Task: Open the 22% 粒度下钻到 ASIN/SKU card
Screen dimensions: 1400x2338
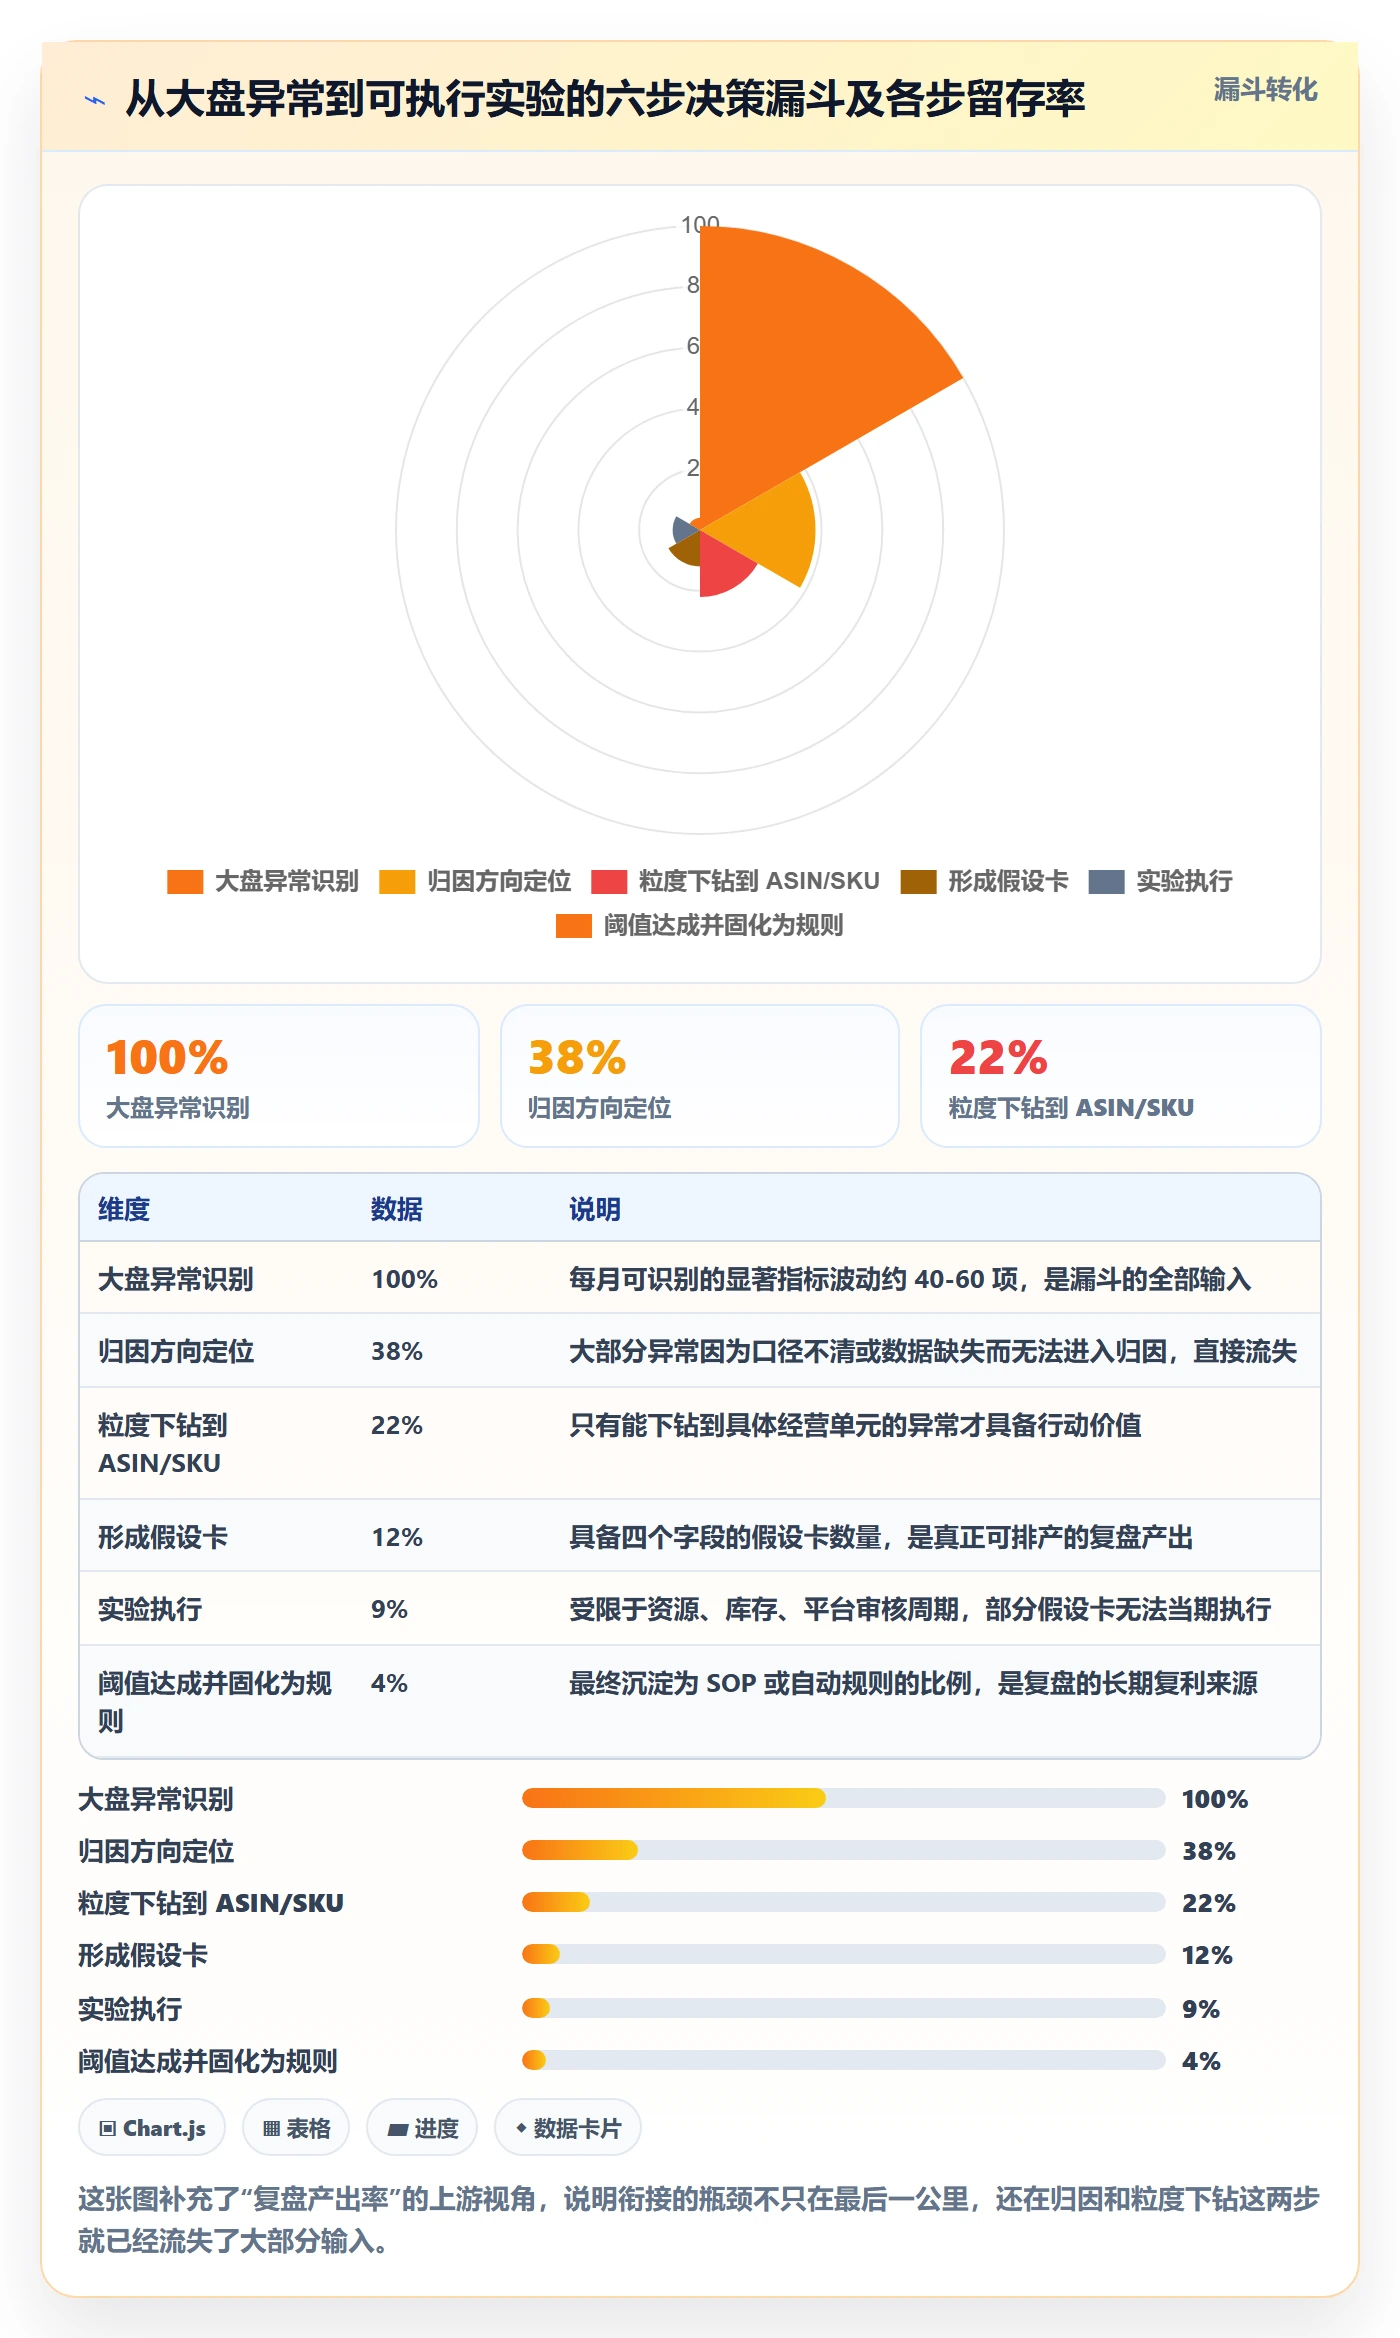Action: click(x=1121, y=1076)
